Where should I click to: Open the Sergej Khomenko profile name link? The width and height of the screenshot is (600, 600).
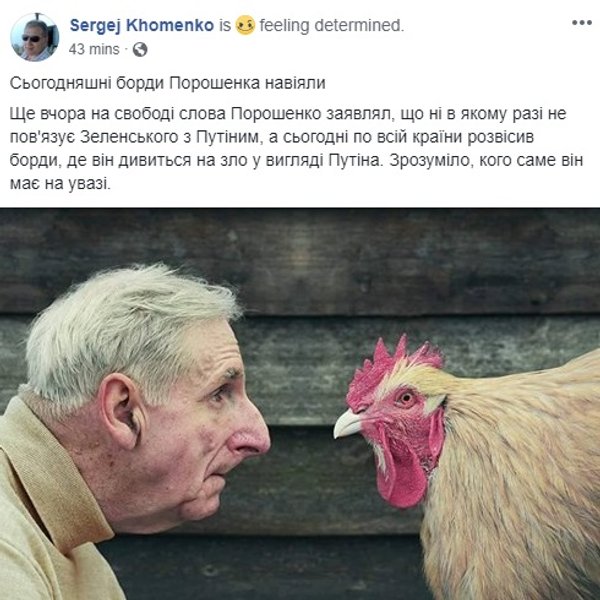coord(142,25)
